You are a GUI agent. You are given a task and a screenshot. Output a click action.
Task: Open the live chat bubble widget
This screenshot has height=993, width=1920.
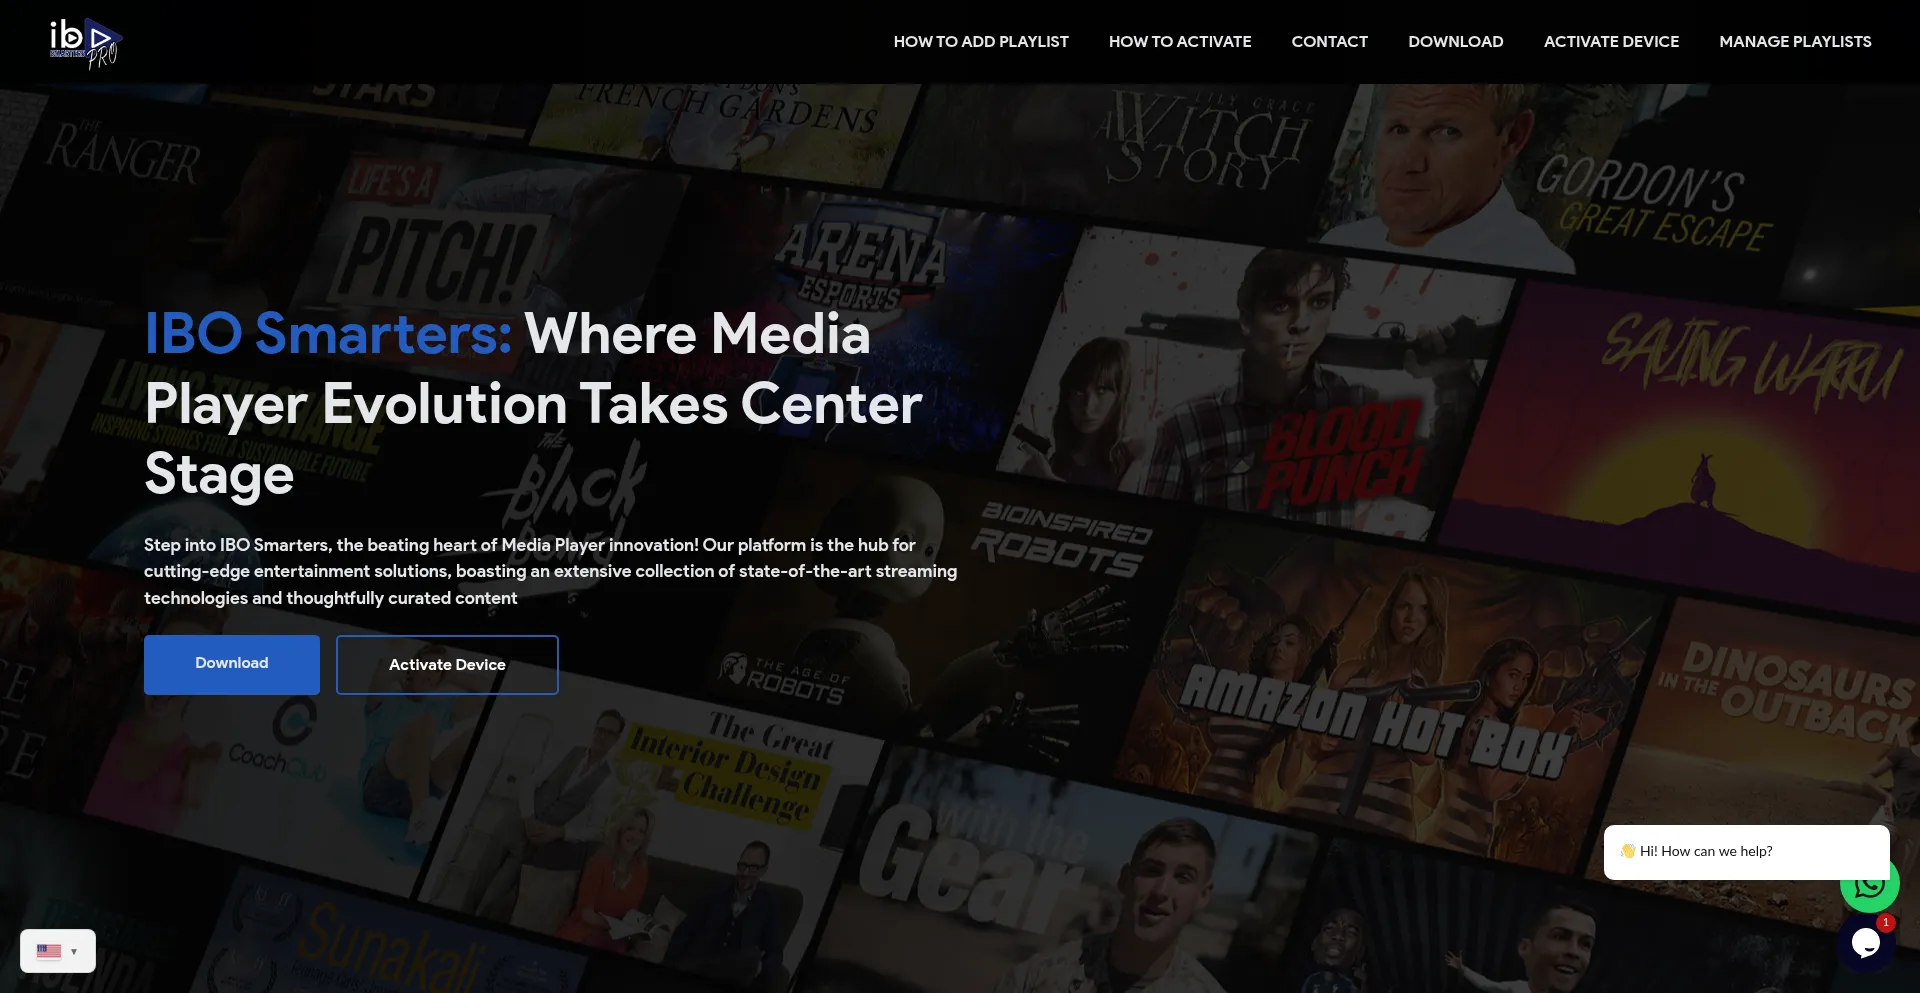coord(1866,942)
